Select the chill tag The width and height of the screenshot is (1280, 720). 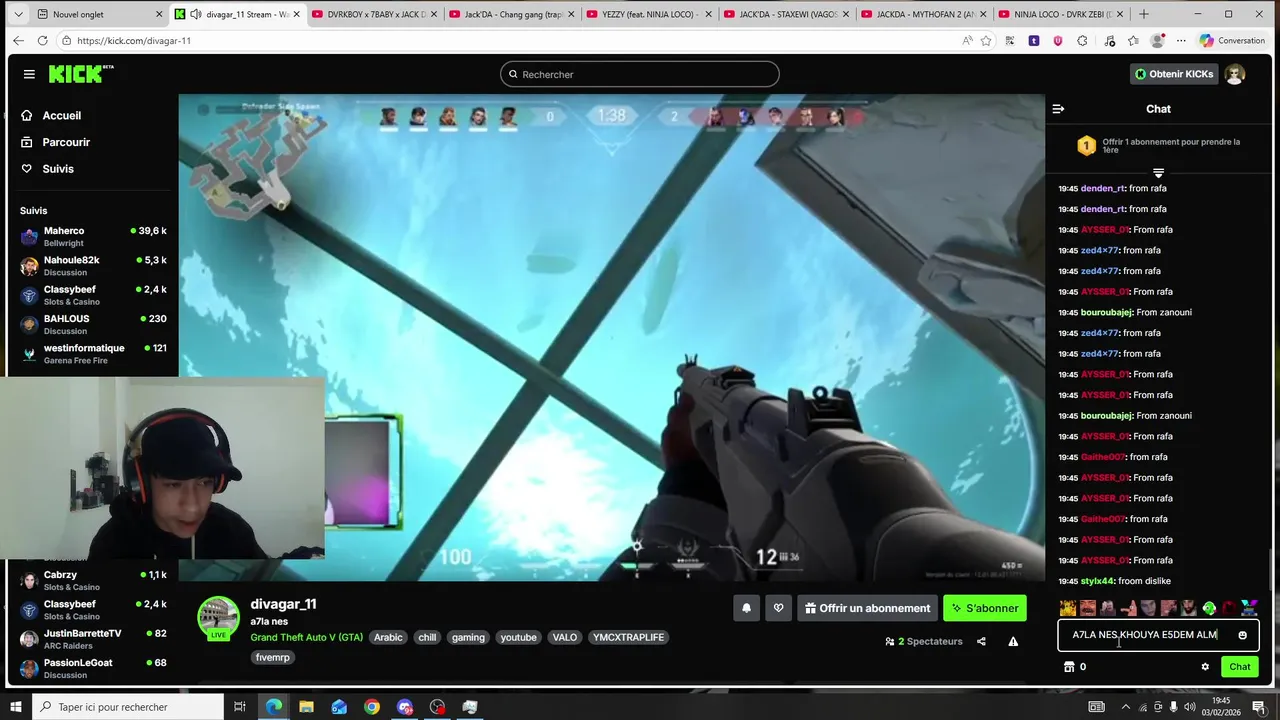click(x=427, y=637)
